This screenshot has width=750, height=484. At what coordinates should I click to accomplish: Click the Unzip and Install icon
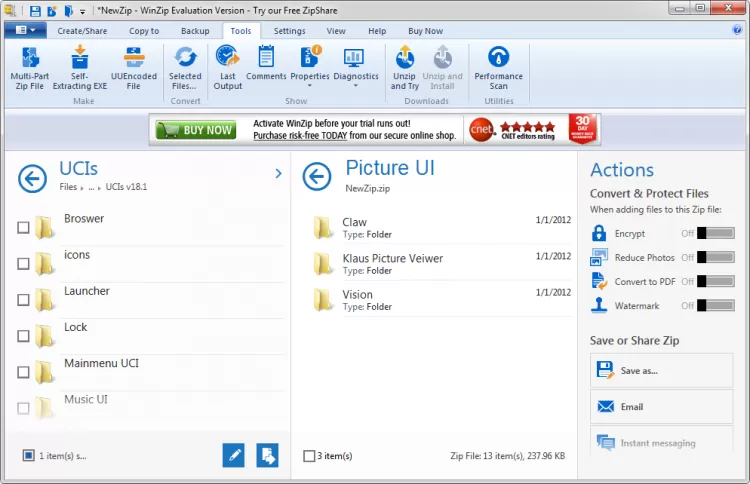pyautogui.click(x=442, y=58)
